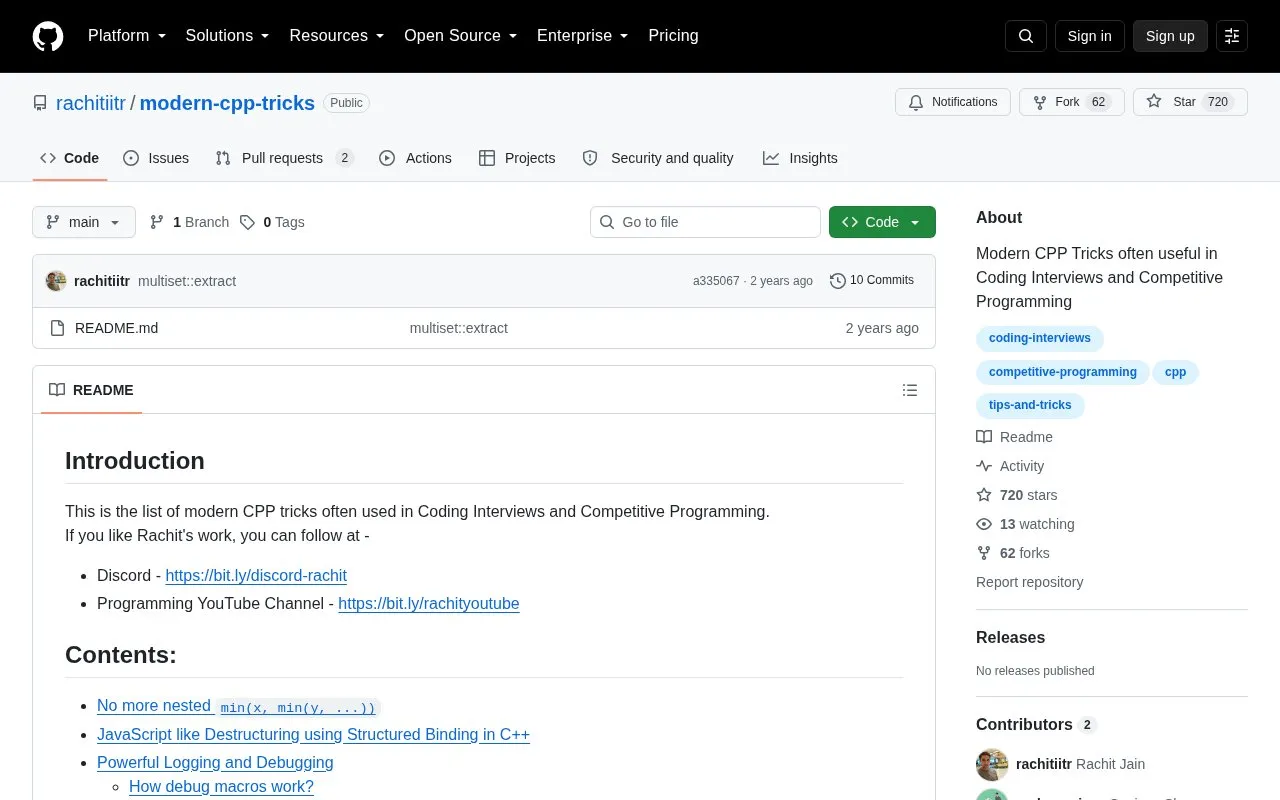Image resolution: width=1280 pixels, height=800 pixels.
Task: Open Activity link in About sidebar
Action: pos(1010,466)
